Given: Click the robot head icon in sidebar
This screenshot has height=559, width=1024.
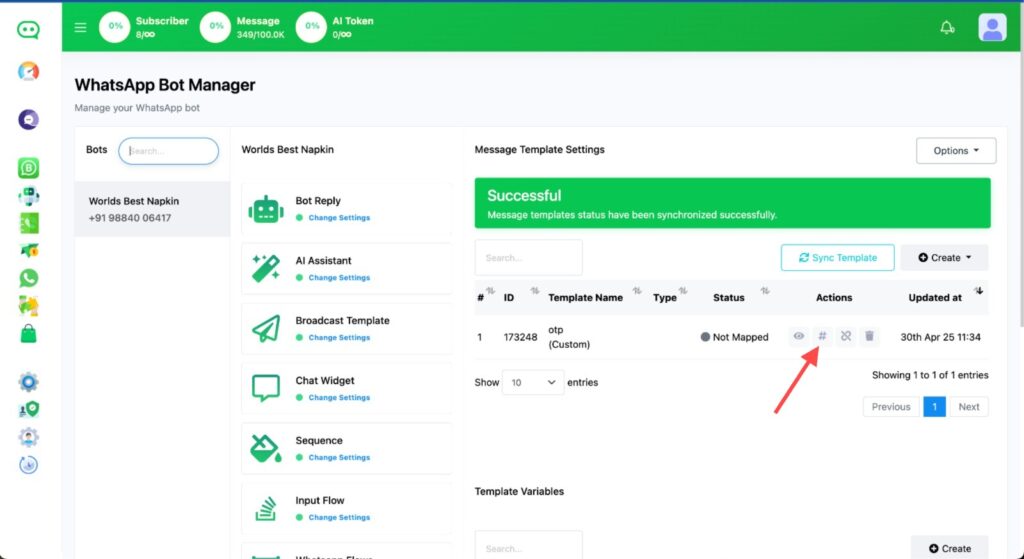Looking at the screenshot, I should point(28,196).
